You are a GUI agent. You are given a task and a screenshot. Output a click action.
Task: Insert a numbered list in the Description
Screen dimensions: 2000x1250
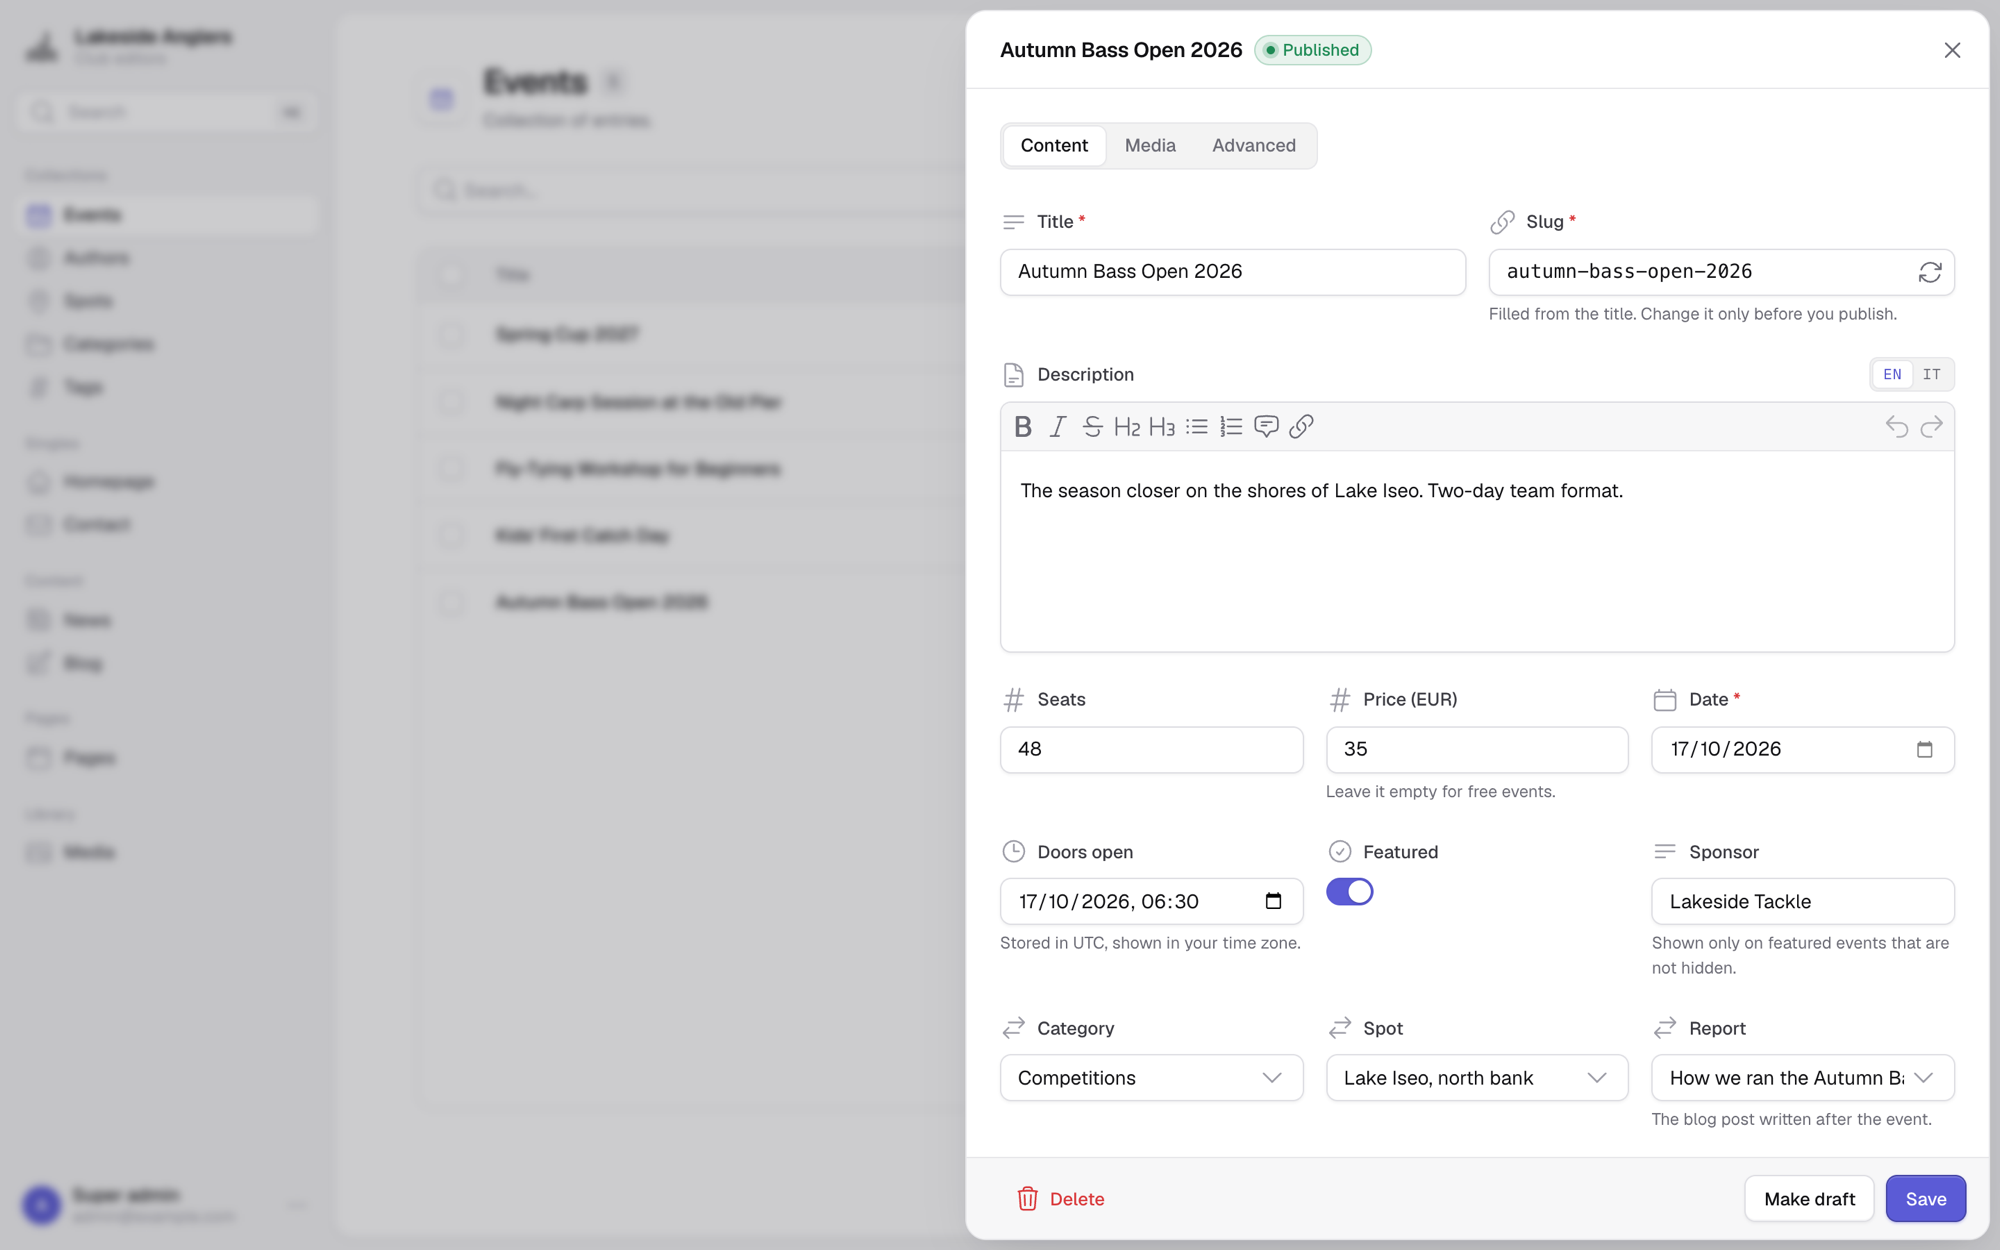coord(1231,427)
